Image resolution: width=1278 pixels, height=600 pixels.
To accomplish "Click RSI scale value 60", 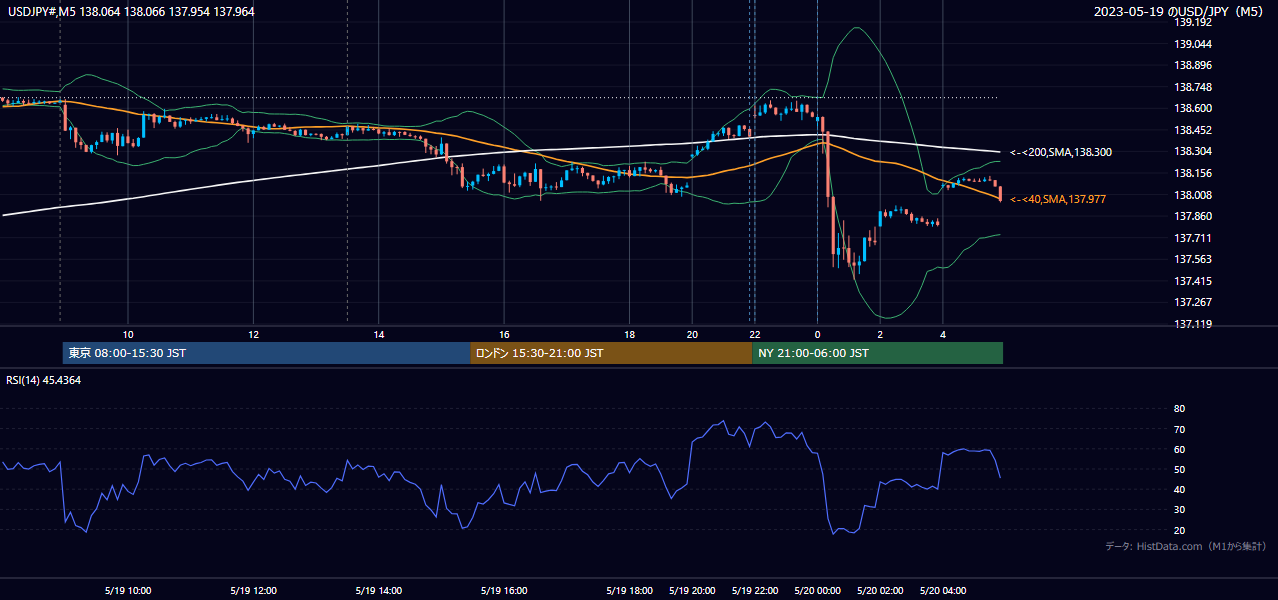I will pyautogui.click(x=1179, y=449).
